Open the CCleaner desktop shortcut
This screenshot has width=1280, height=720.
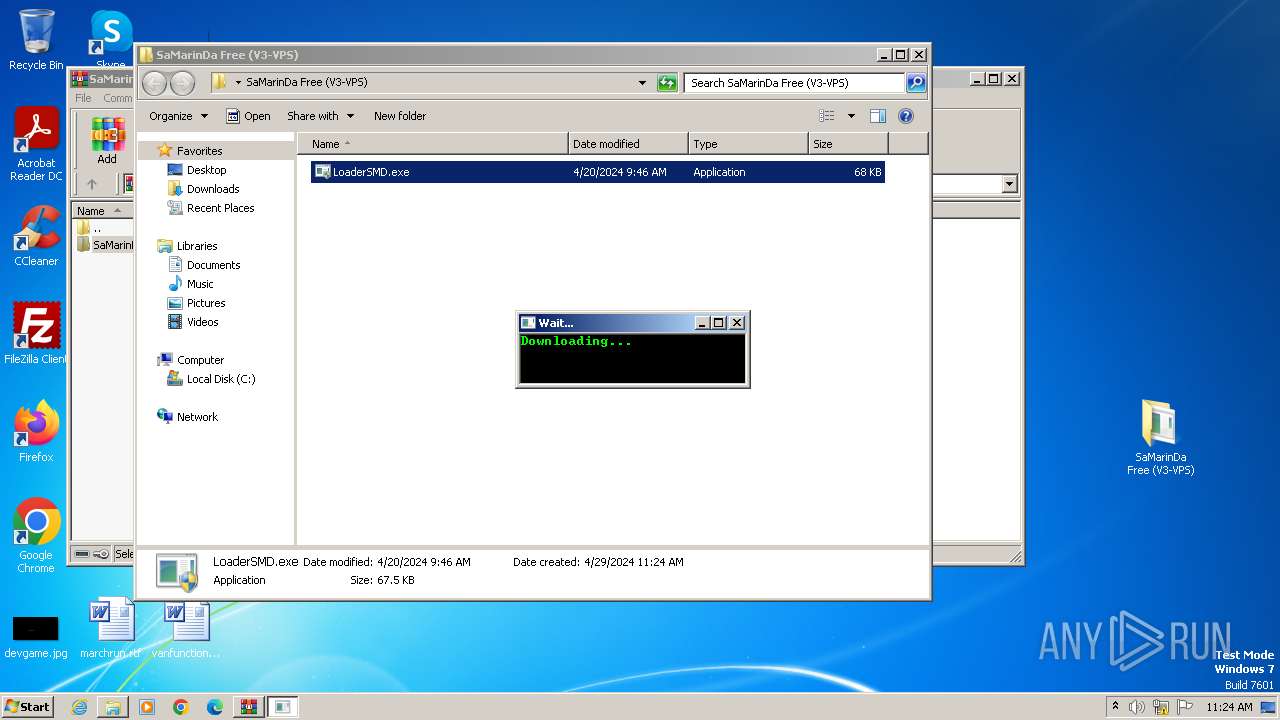pyautogui.click(x=36, y=237)
